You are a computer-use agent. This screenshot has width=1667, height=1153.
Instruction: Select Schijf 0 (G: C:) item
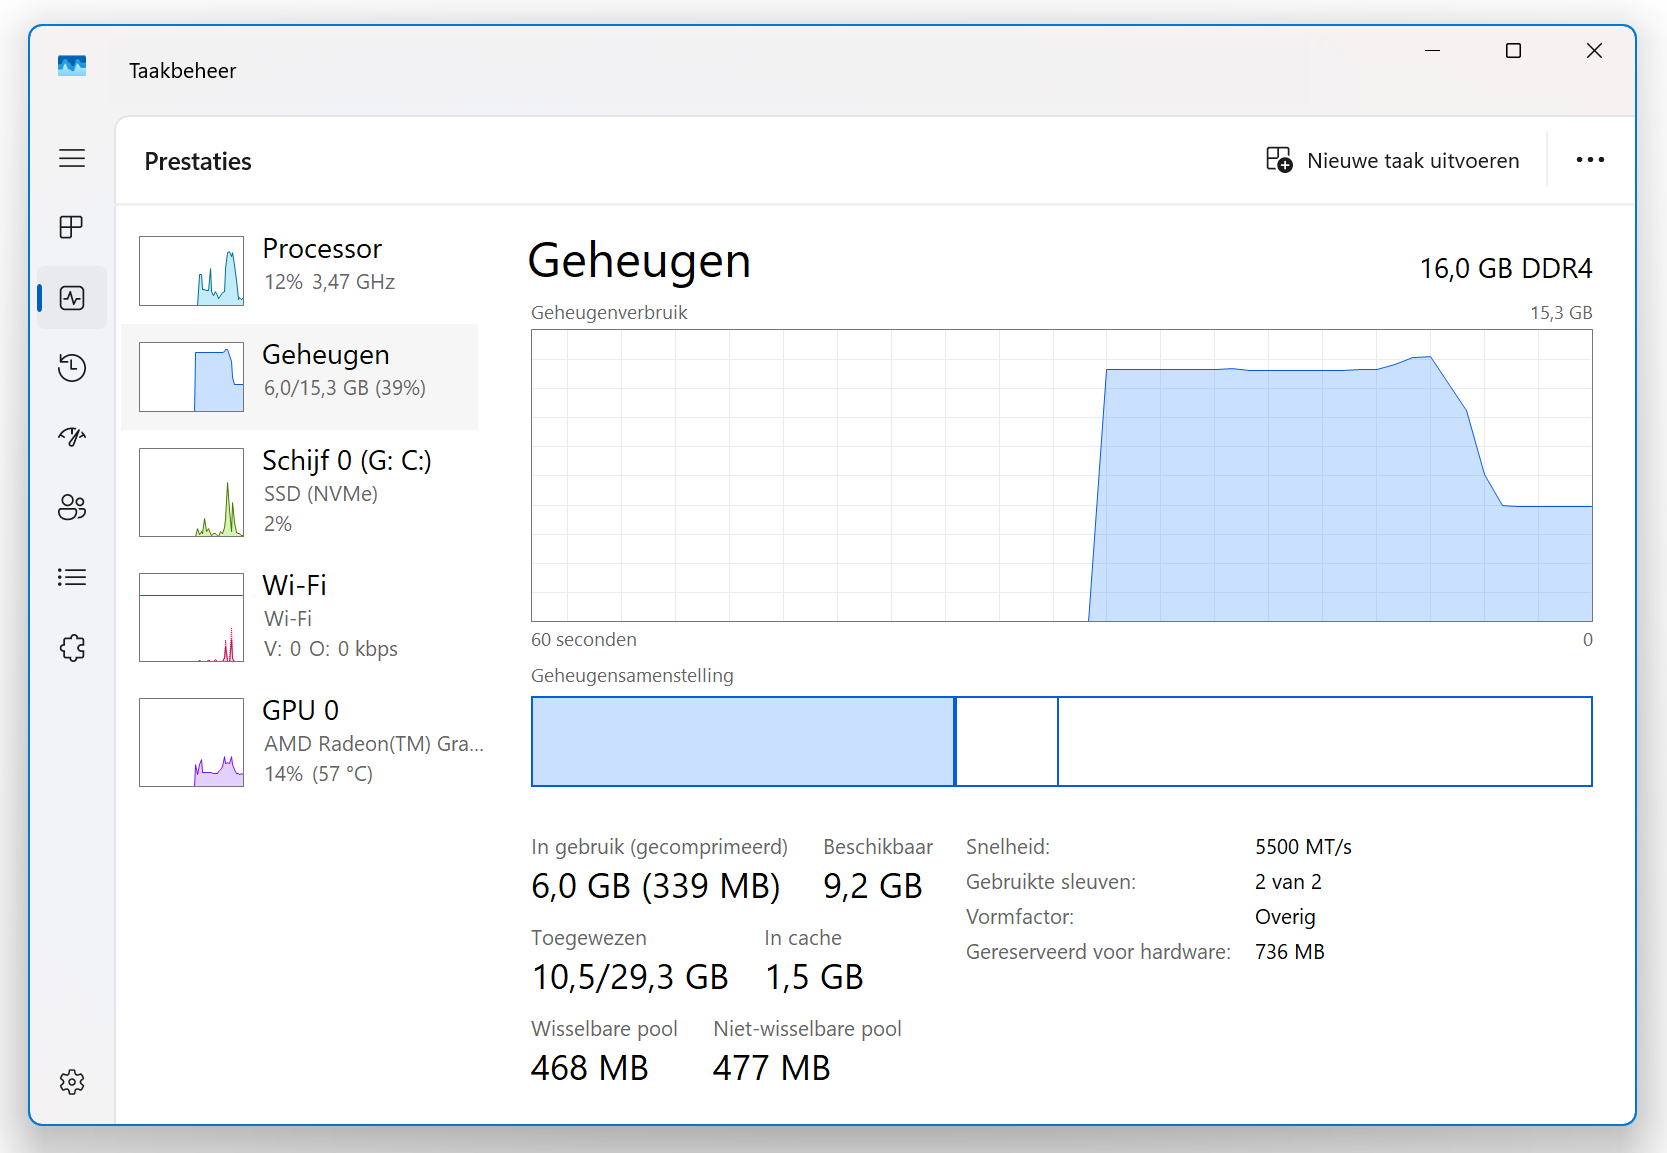point(299,492)
